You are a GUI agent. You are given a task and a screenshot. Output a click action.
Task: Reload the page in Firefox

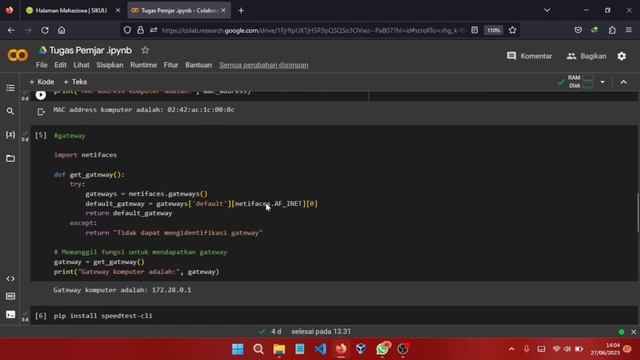pyautogui.click(x=45, y=30)
